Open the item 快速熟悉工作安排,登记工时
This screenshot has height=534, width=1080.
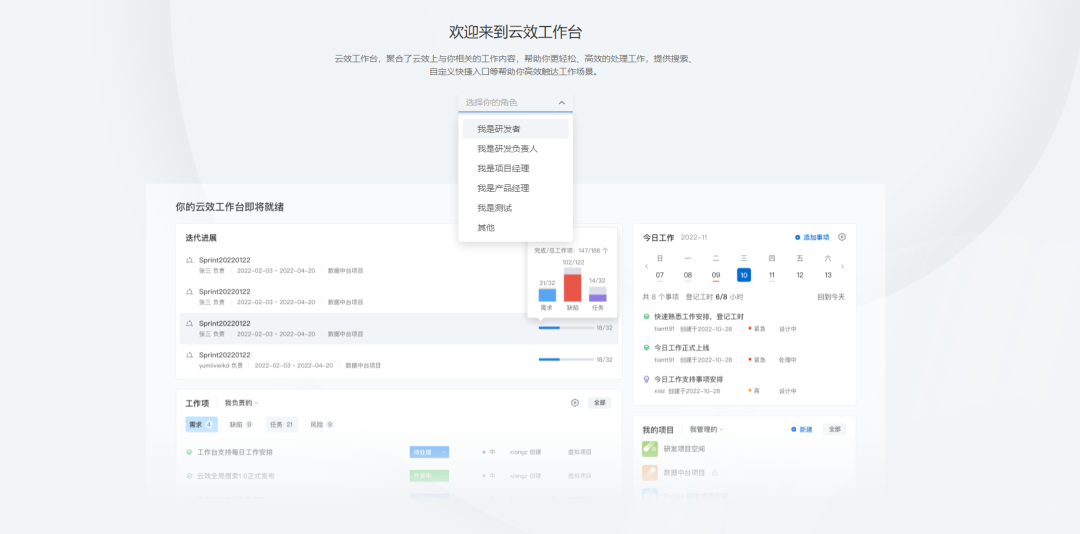(x=699, y=316)
